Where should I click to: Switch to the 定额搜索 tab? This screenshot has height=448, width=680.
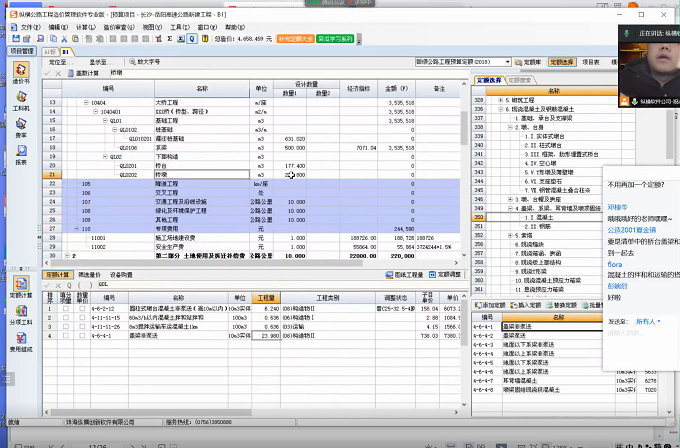point(519,79)
